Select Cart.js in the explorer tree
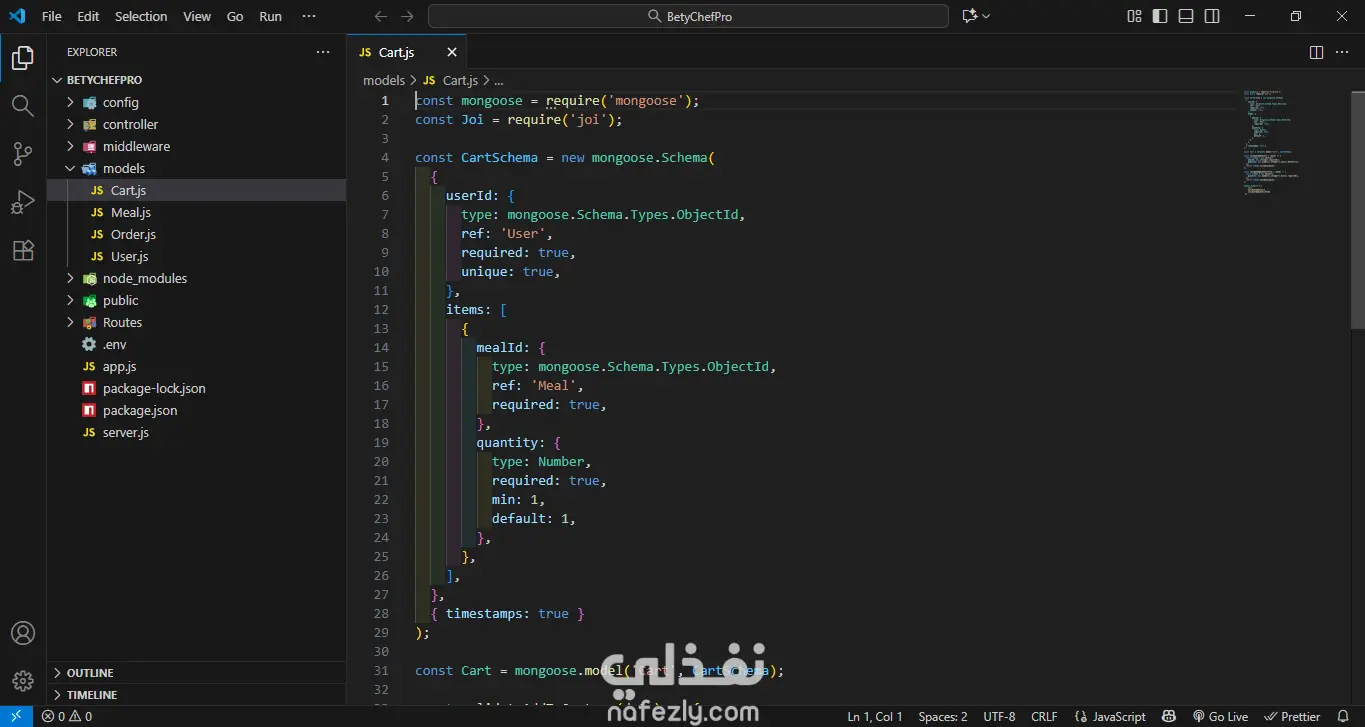 (x=196, y=190)
